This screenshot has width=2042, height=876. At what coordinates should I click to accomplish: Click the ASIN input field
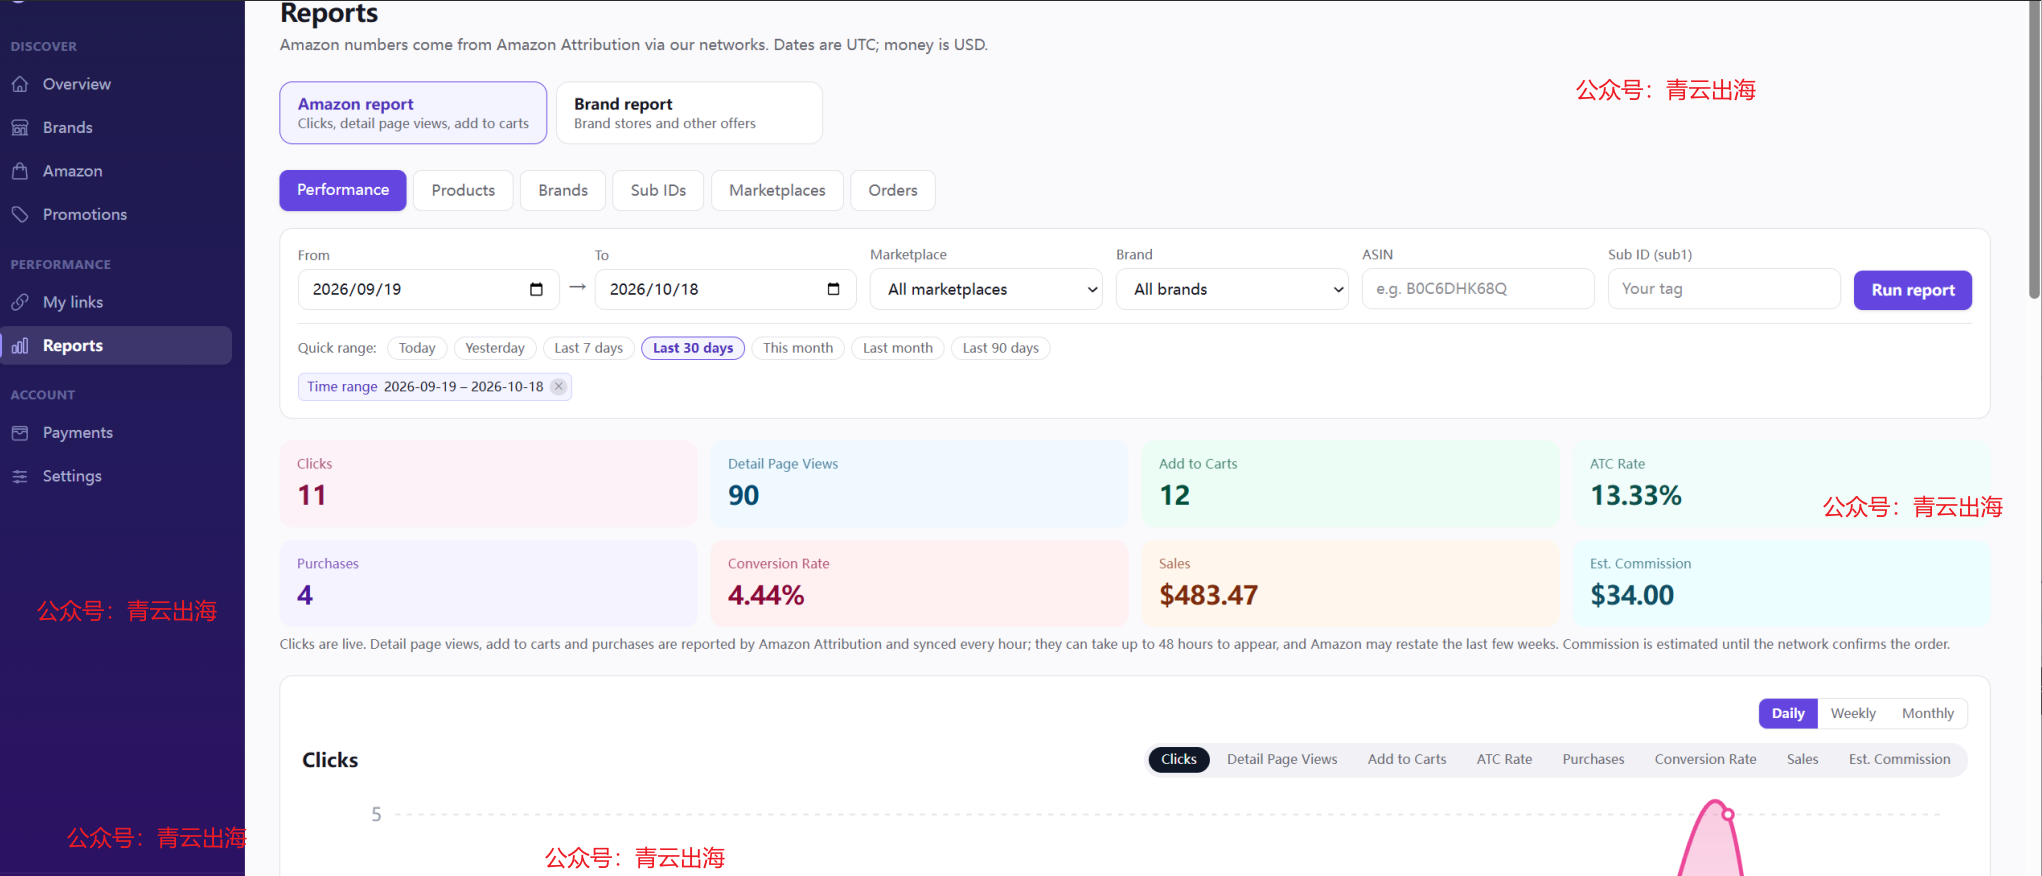(1478, 289)
